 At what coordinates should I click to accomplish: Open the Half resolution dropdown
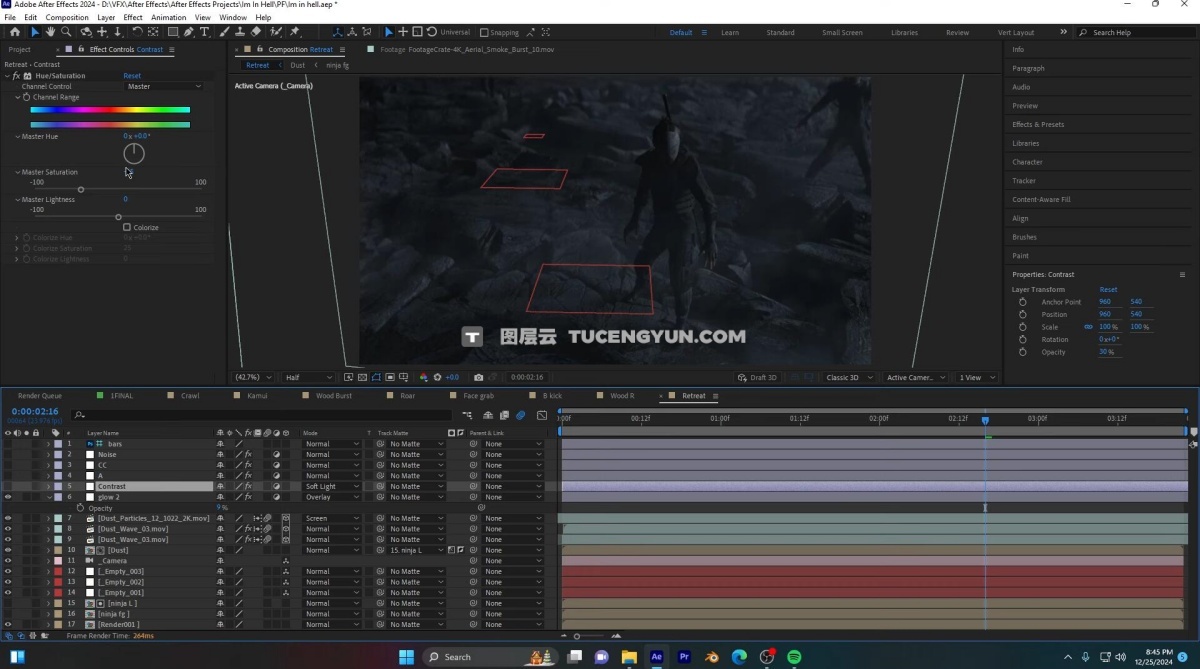pos(308,377)
